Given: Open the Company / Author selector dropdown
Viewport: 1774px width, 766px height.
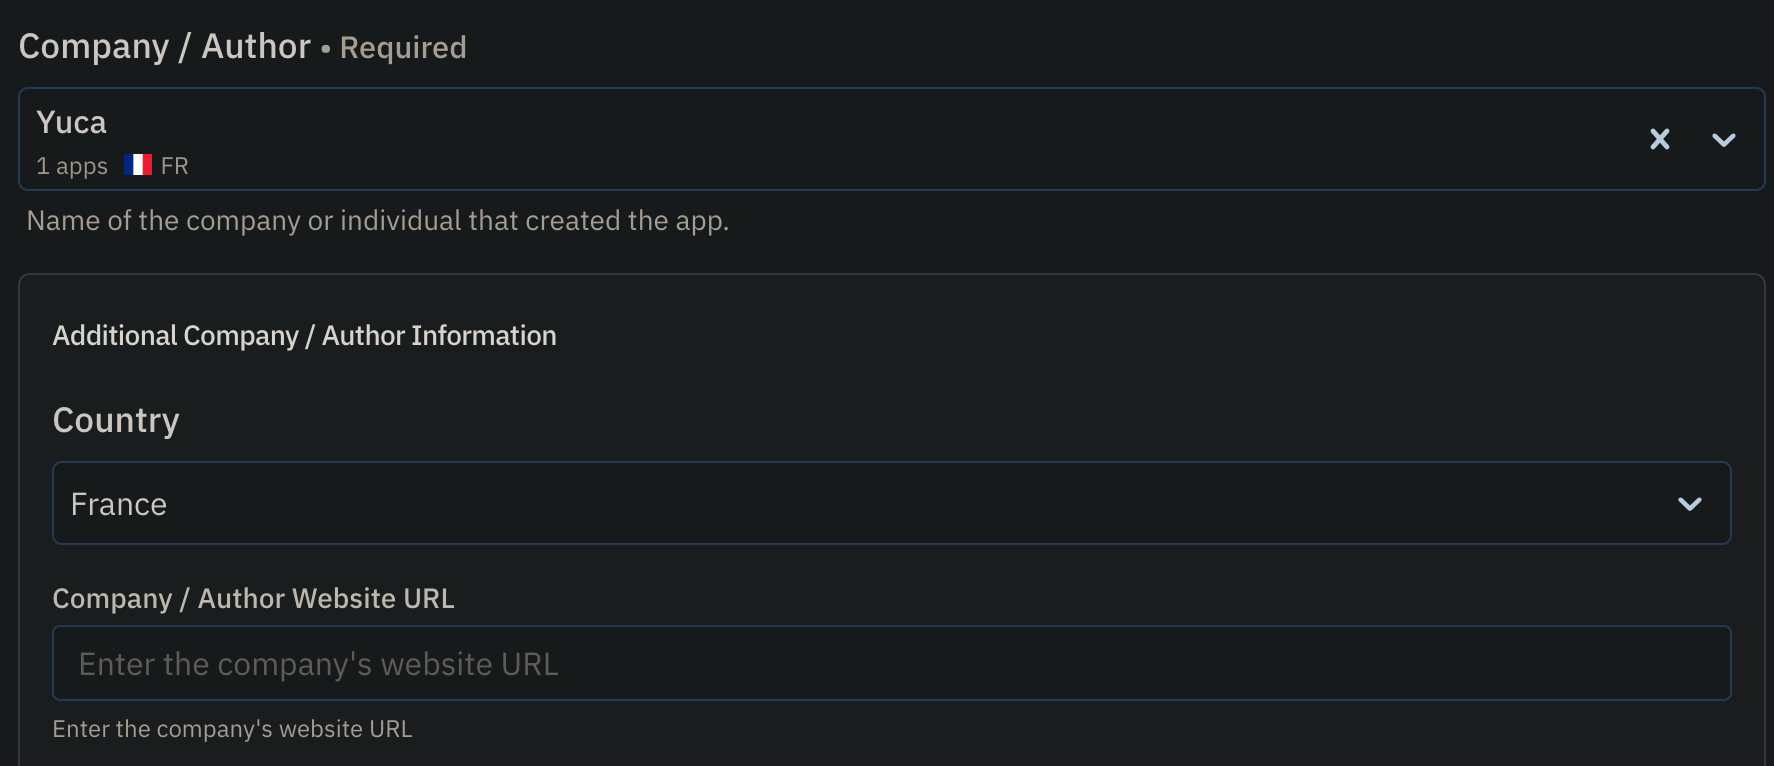Looking at the screenshot, I should (1724, 140).
